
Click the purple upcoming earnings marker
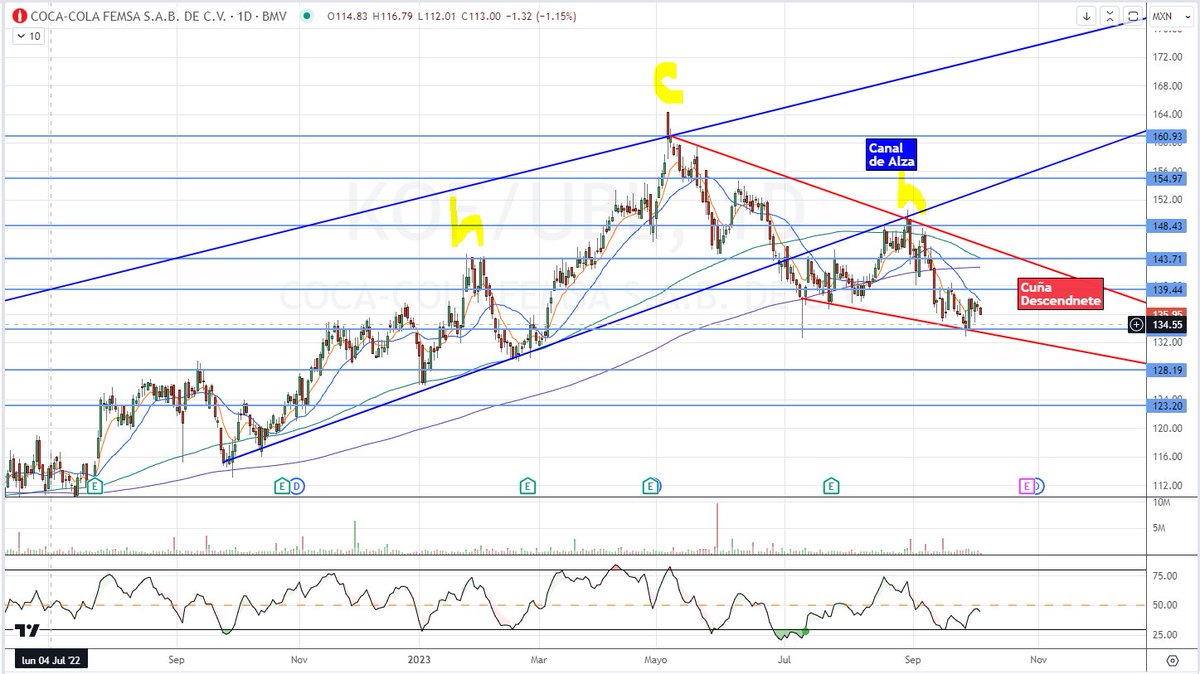pos(1026,486)
